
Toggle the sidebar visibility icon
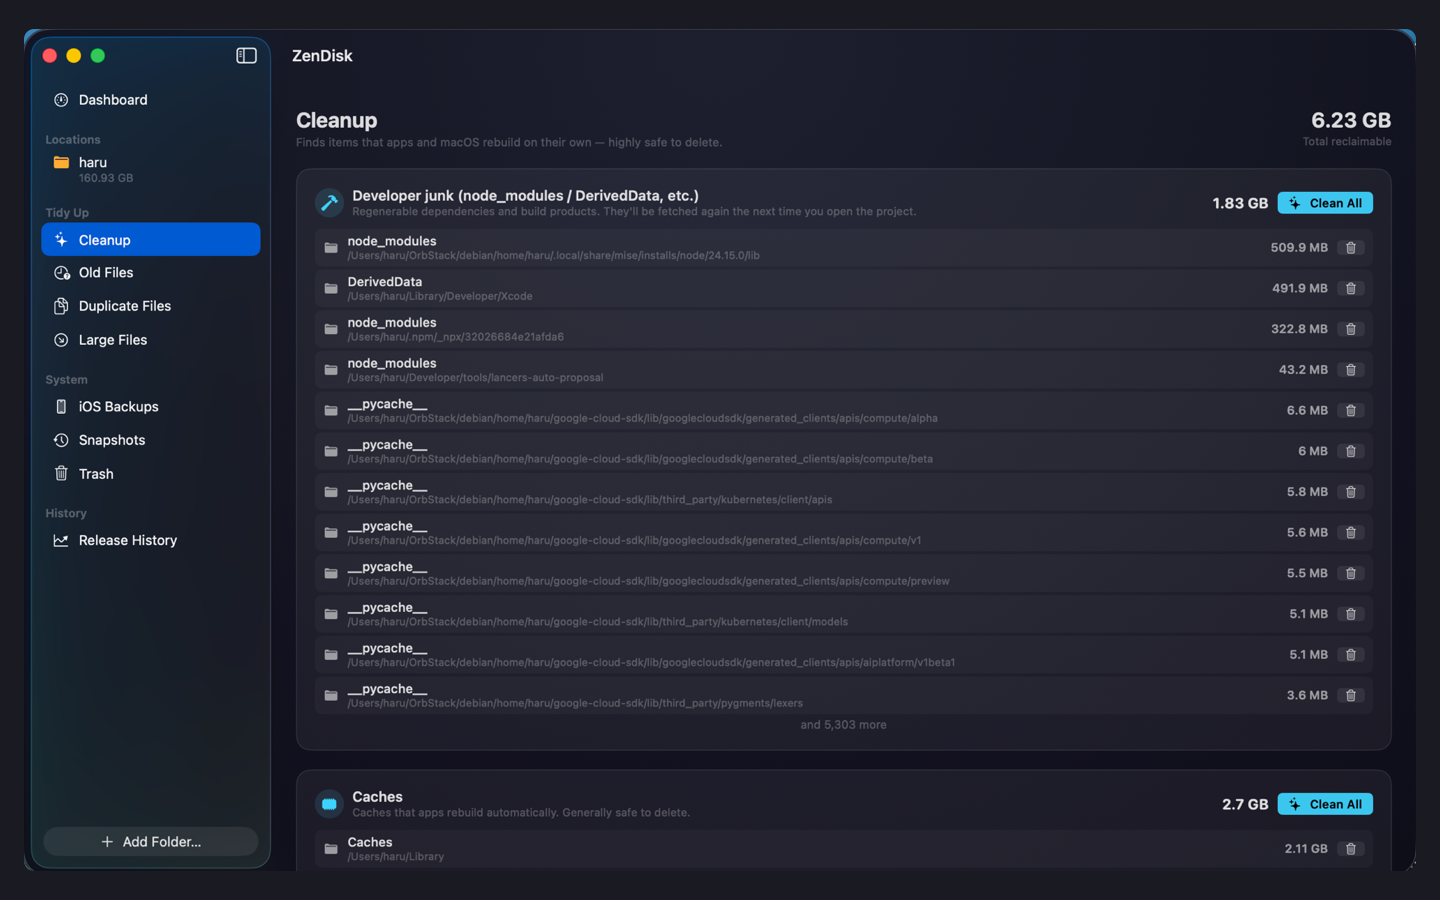(x=246, y=56)
